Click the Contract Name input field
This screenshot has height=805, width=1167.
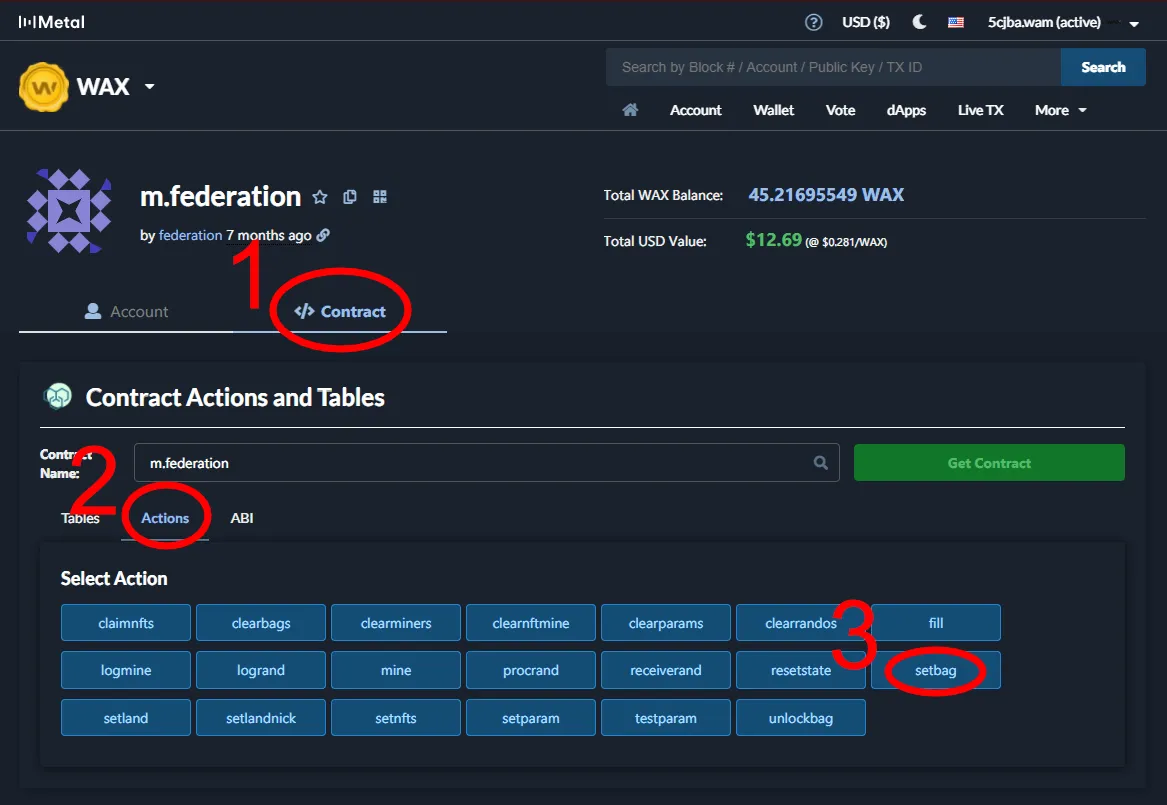point(487,463)
